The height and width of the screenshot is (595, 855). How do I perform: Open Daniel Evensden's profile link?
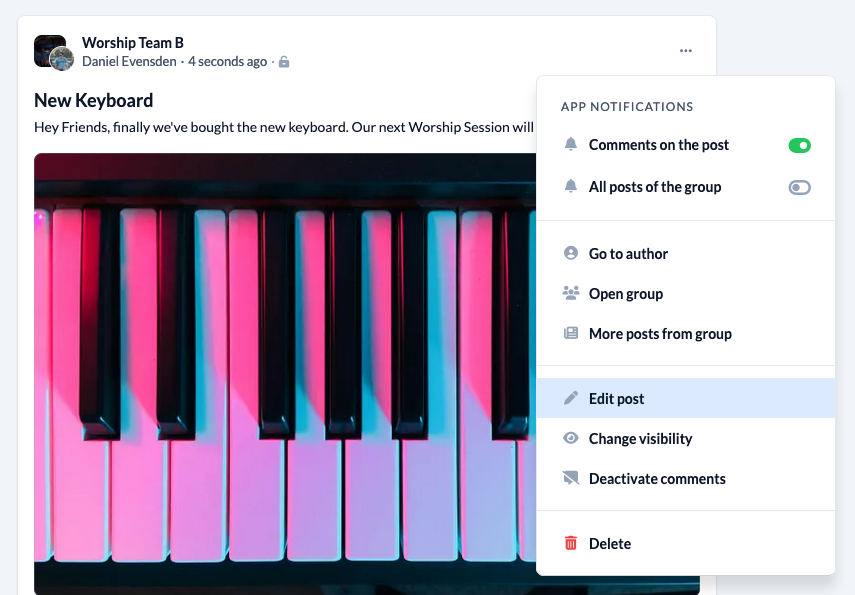pyautogui.click(x=129, y=62)
